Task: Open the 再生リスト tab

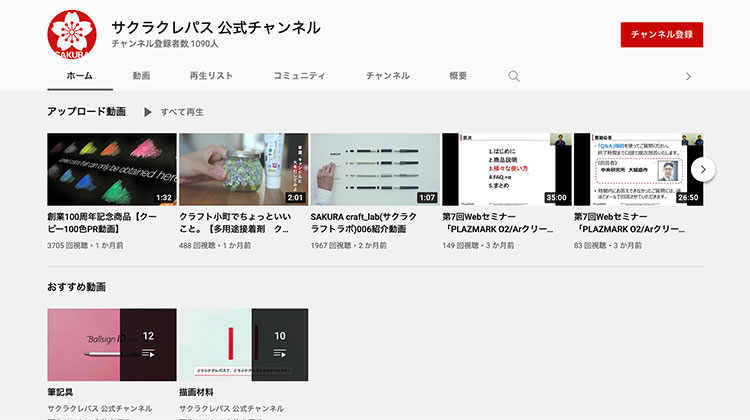Action: click(x=211, y=76)
